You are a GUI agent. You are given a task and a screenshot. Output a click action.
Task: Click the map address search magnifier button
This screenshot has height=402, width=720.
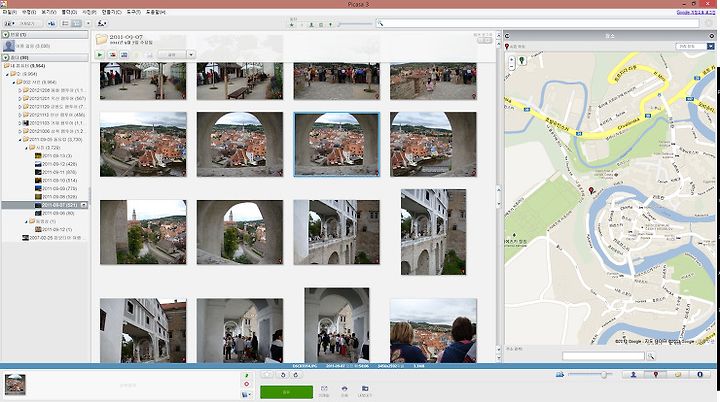click(651, 356)
